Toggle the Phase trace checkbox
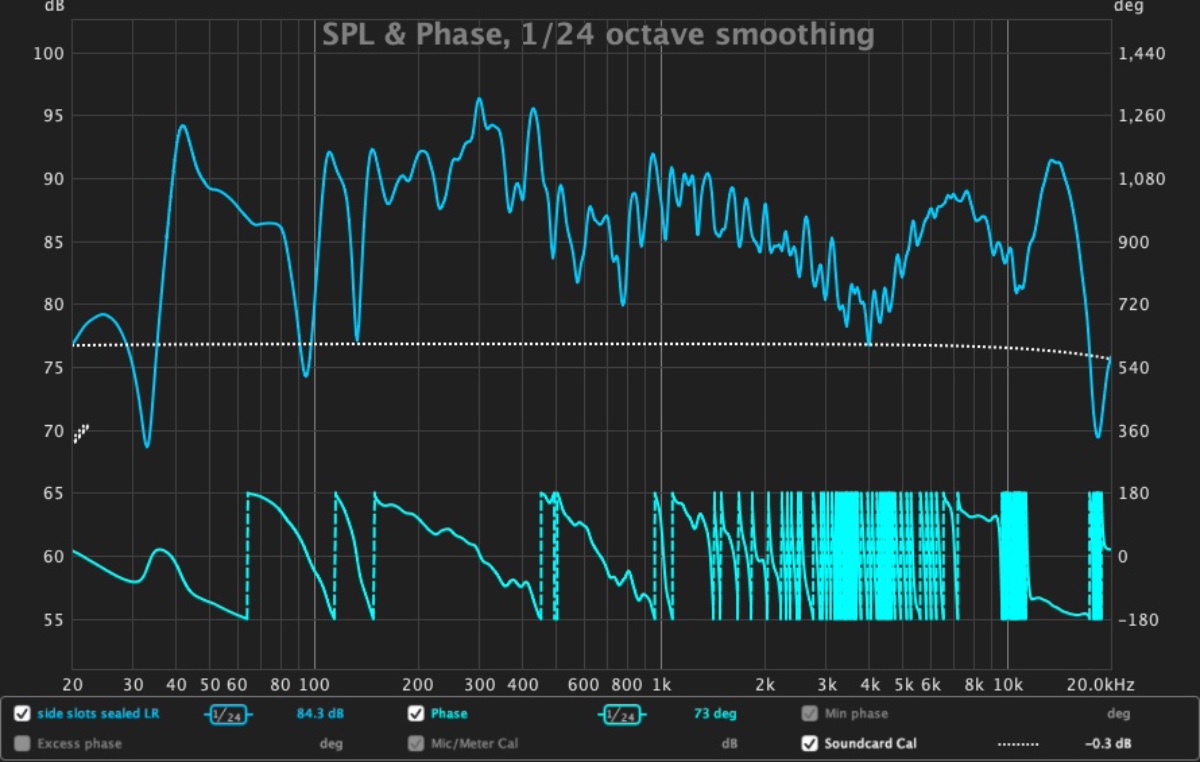The height and width of the screenshot is (762, 1200). (x=416, y=714)
